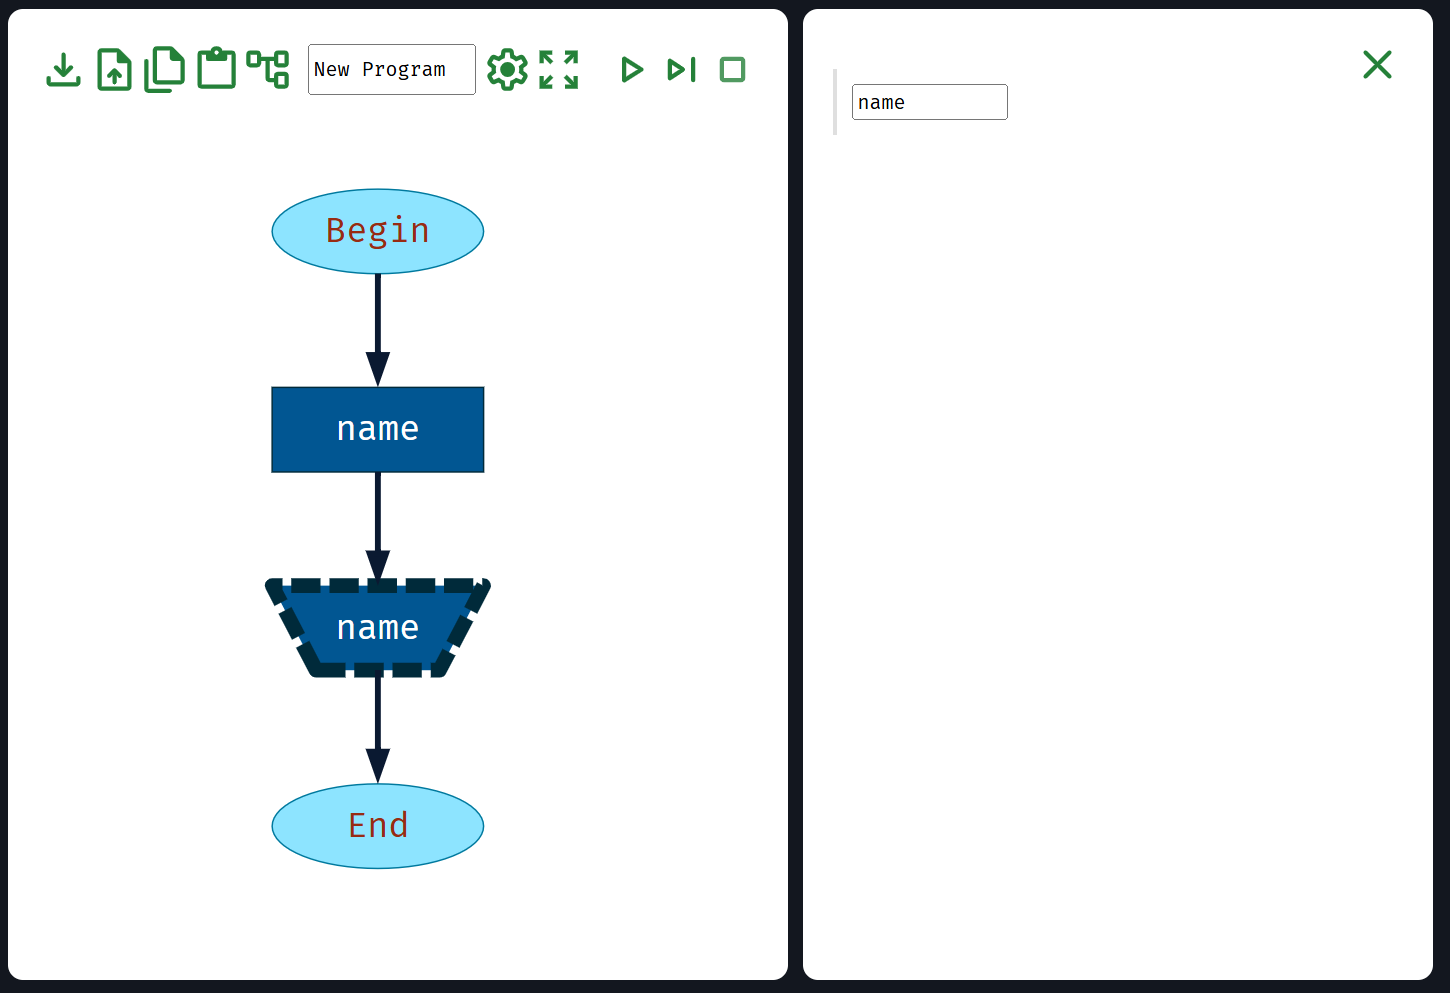This screenshot has height=993, width=1450.
Task: Click the clipboard paste icon
Action: [x=216, y=70]
